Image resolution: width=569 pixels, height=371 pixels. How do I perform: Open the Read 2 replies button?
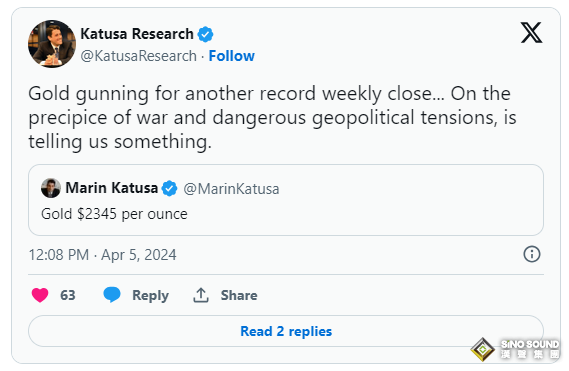click(286, 331)
